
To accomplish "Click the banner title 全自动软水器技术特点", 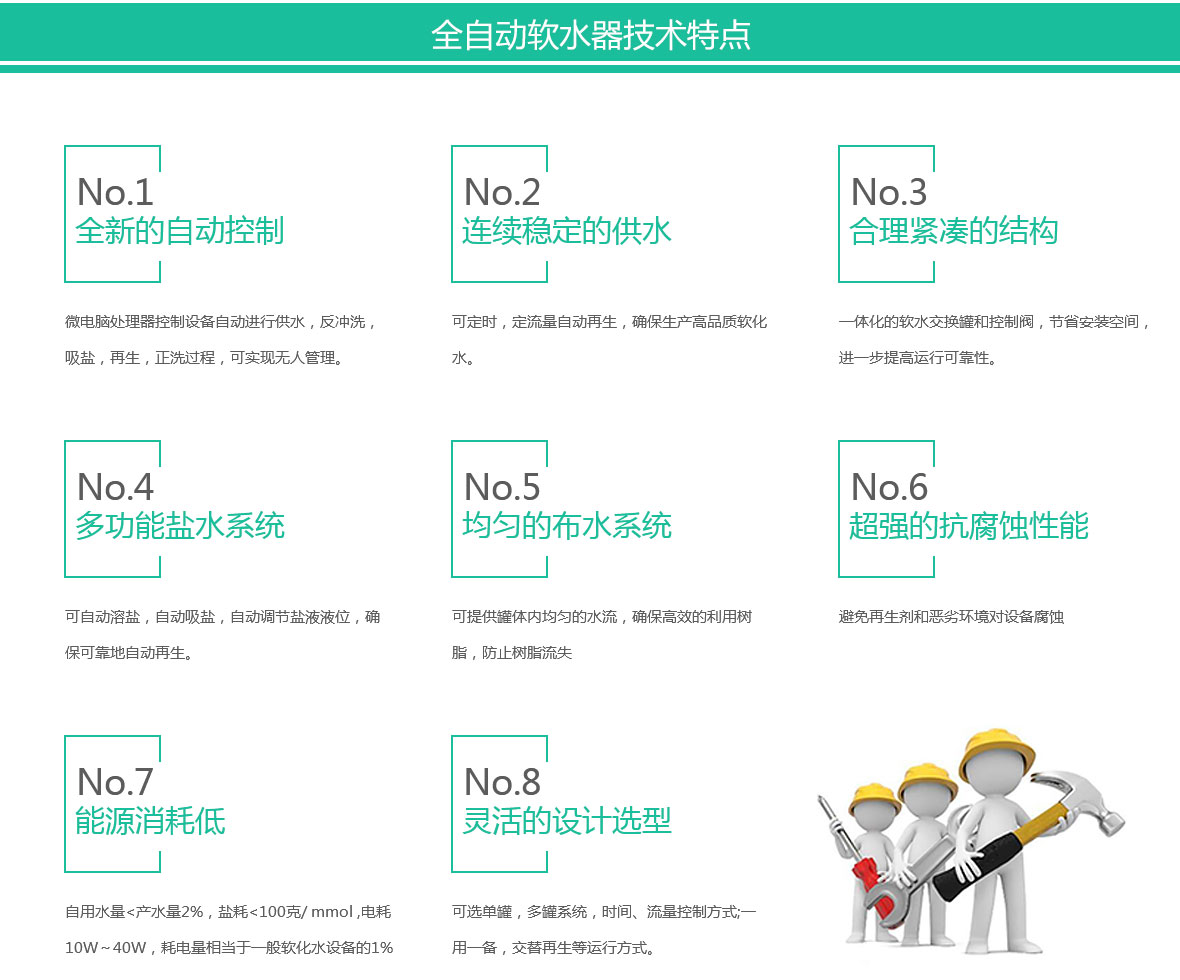I will point(590,35).
